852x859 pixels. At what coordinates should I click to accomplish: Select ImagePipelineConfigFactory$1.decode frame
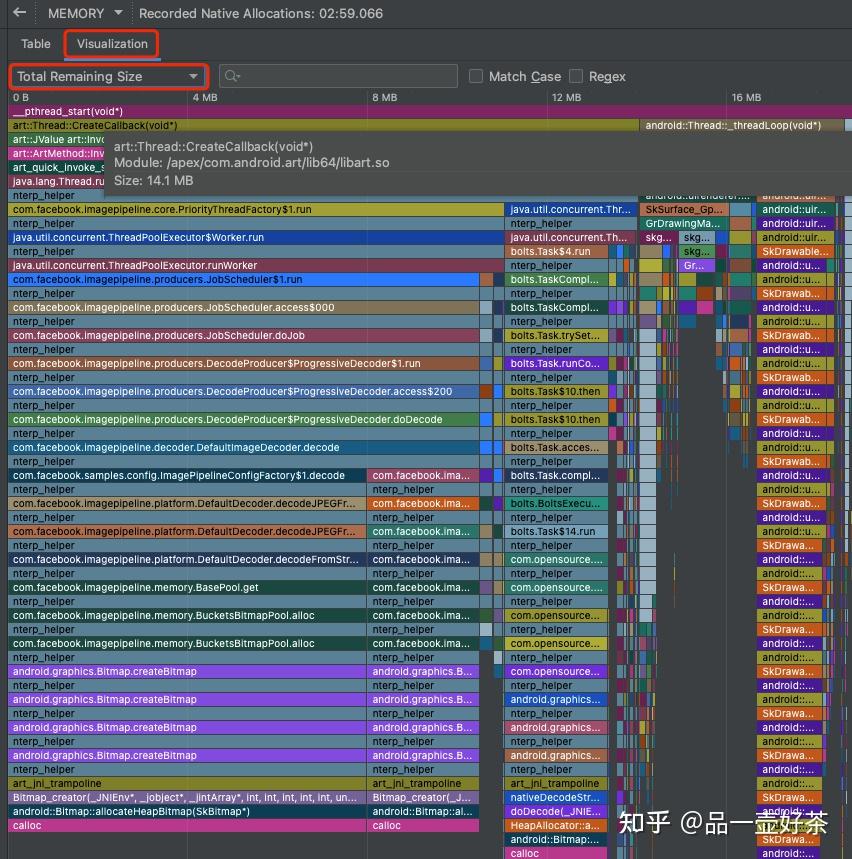(187, 476)
